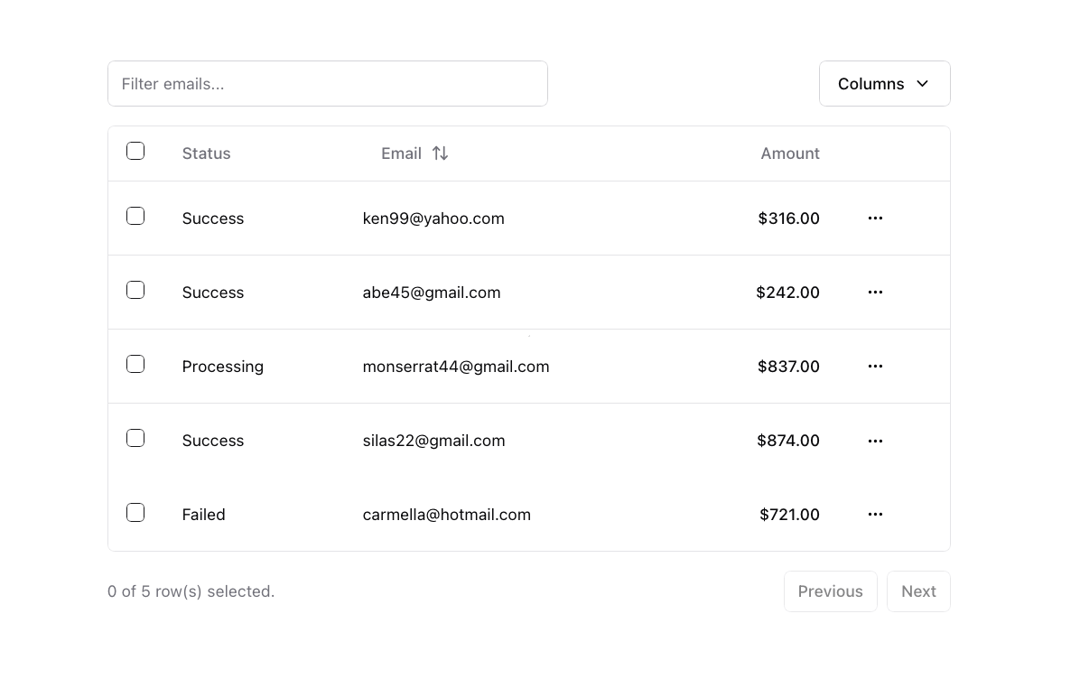This screenshot has height=679, width=1080.
Task: Open the Columns dropdown
Action: (884, 84)
